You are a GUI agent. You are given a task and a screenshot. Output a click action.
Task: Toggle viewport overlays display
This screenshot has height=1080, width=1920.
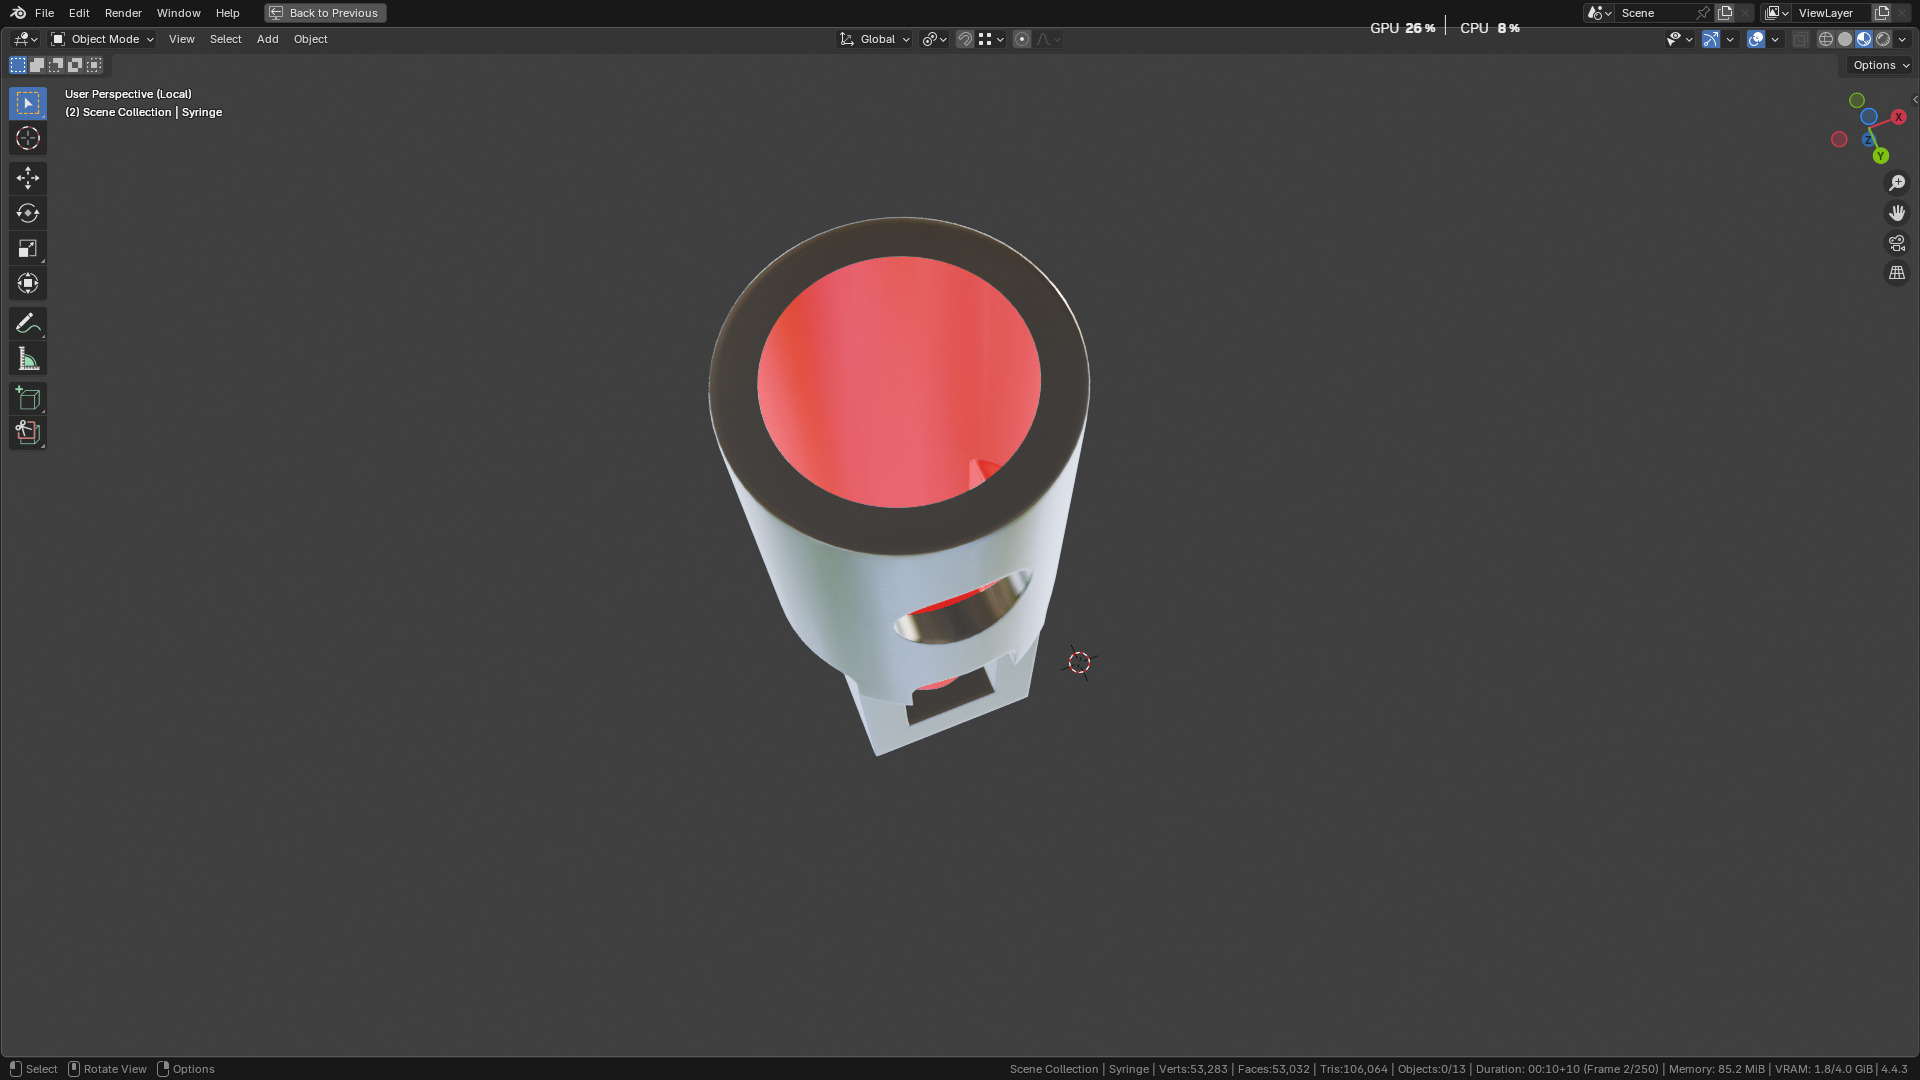1755,39
